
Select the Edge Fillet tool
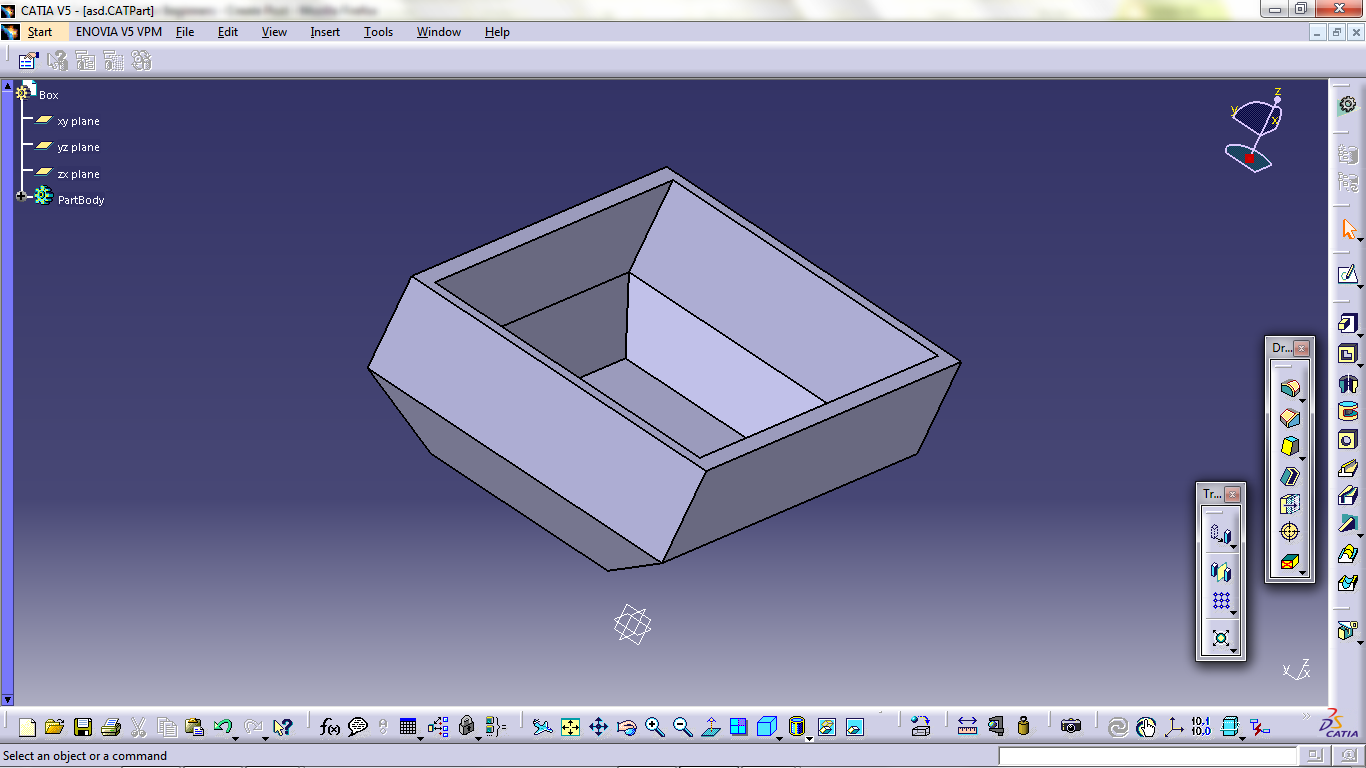click(x=1290, y=390)
